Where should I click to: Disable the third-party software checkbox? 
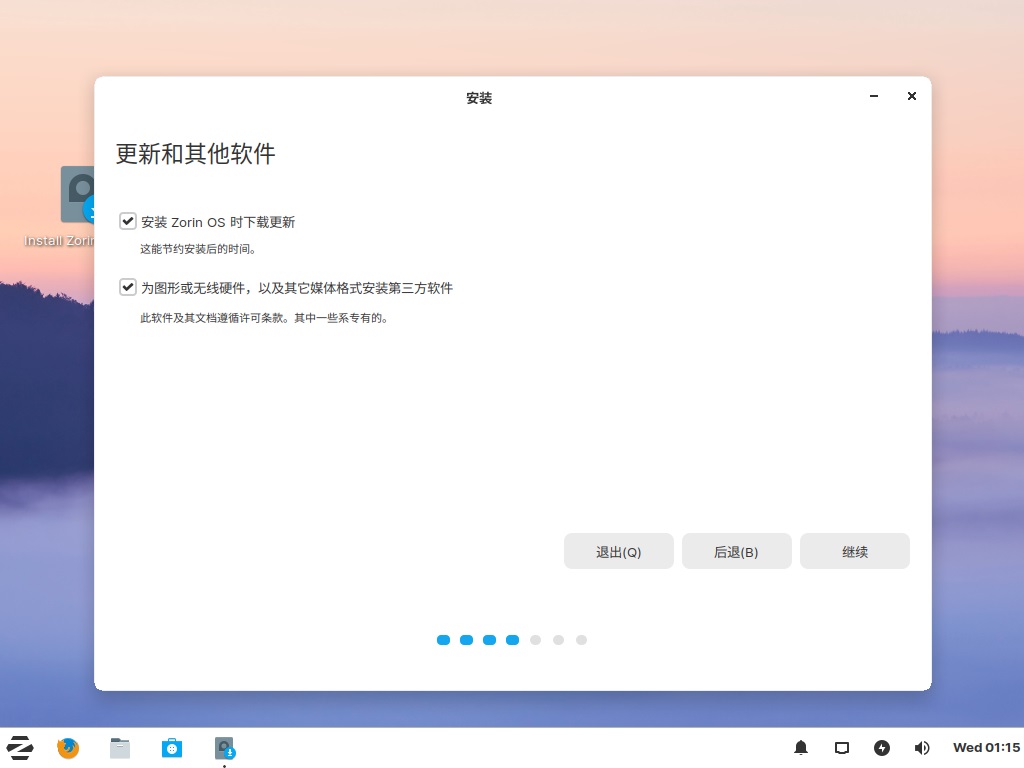click(x=127, y=287)
